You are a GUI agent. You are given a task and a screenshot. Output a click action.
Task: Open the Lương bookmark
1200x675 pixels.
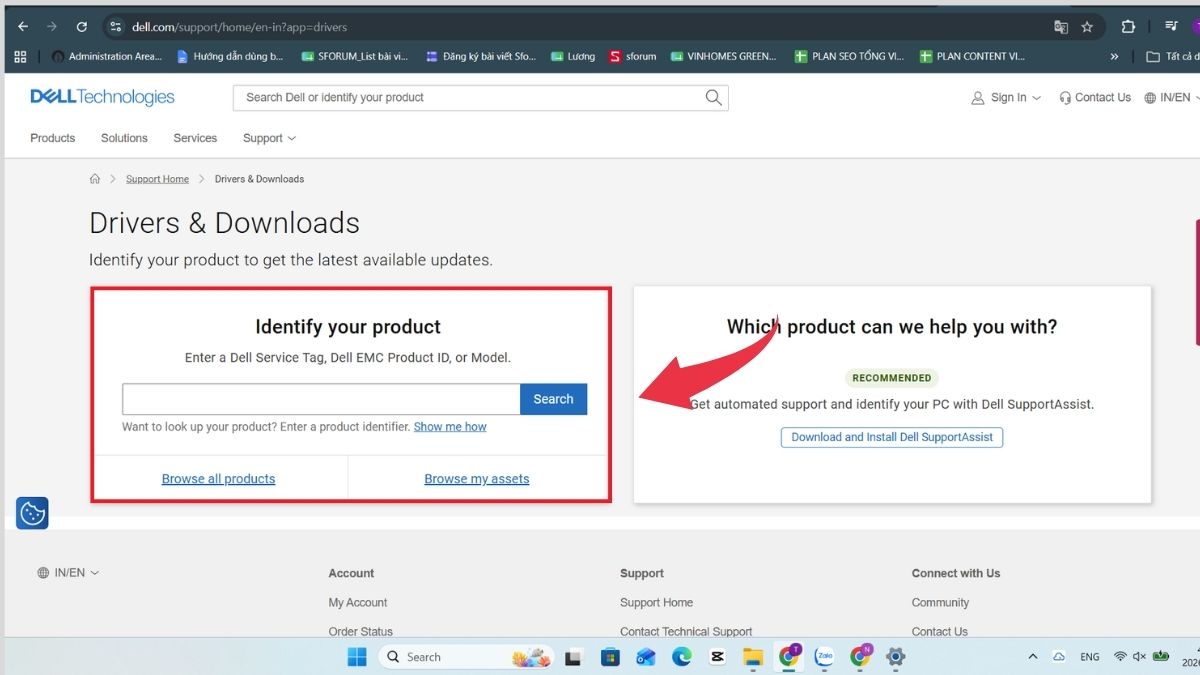coord(573,57)
